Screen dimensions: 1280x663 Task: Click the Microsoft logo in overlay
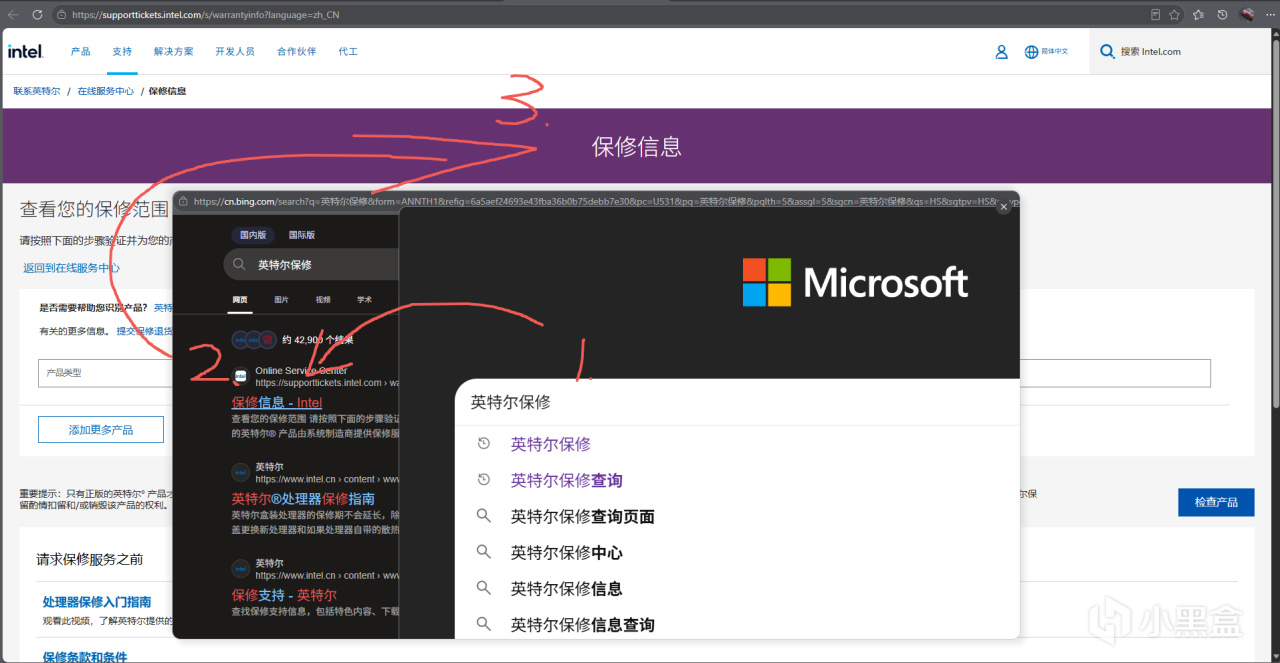pyautogui.click(x=855, y=282)
